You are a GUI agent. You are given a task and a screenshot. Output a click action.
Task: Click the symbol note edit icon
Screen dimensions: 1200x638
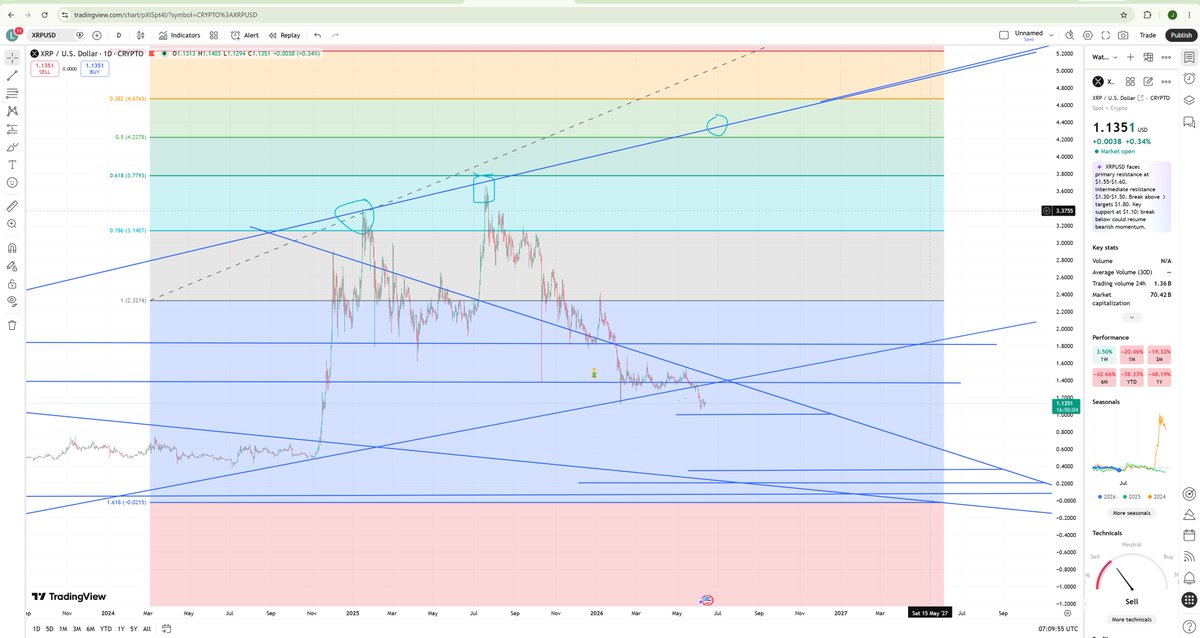click(1148, 81)
